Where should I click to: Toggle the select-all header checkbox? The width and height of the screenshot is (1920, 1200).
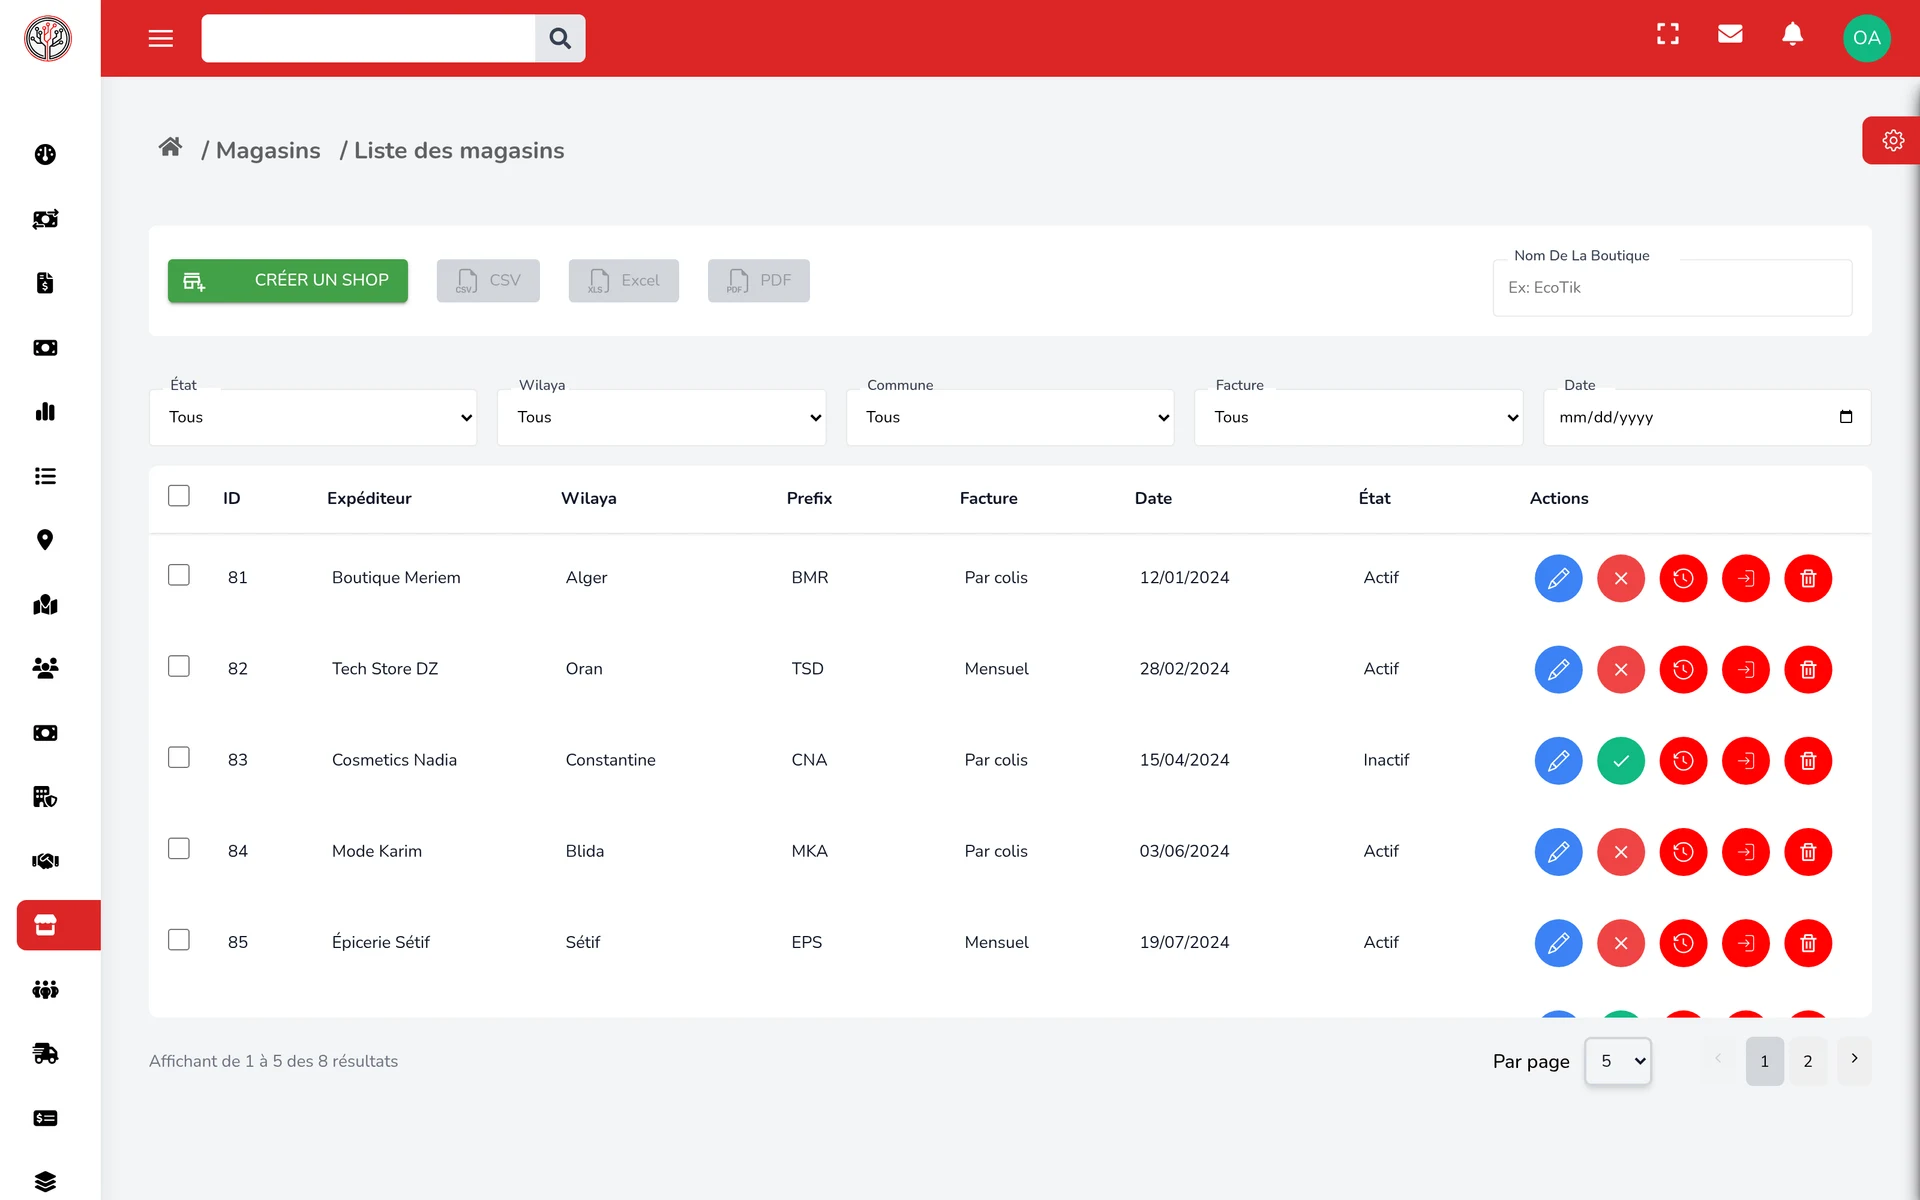coord(179,496)
